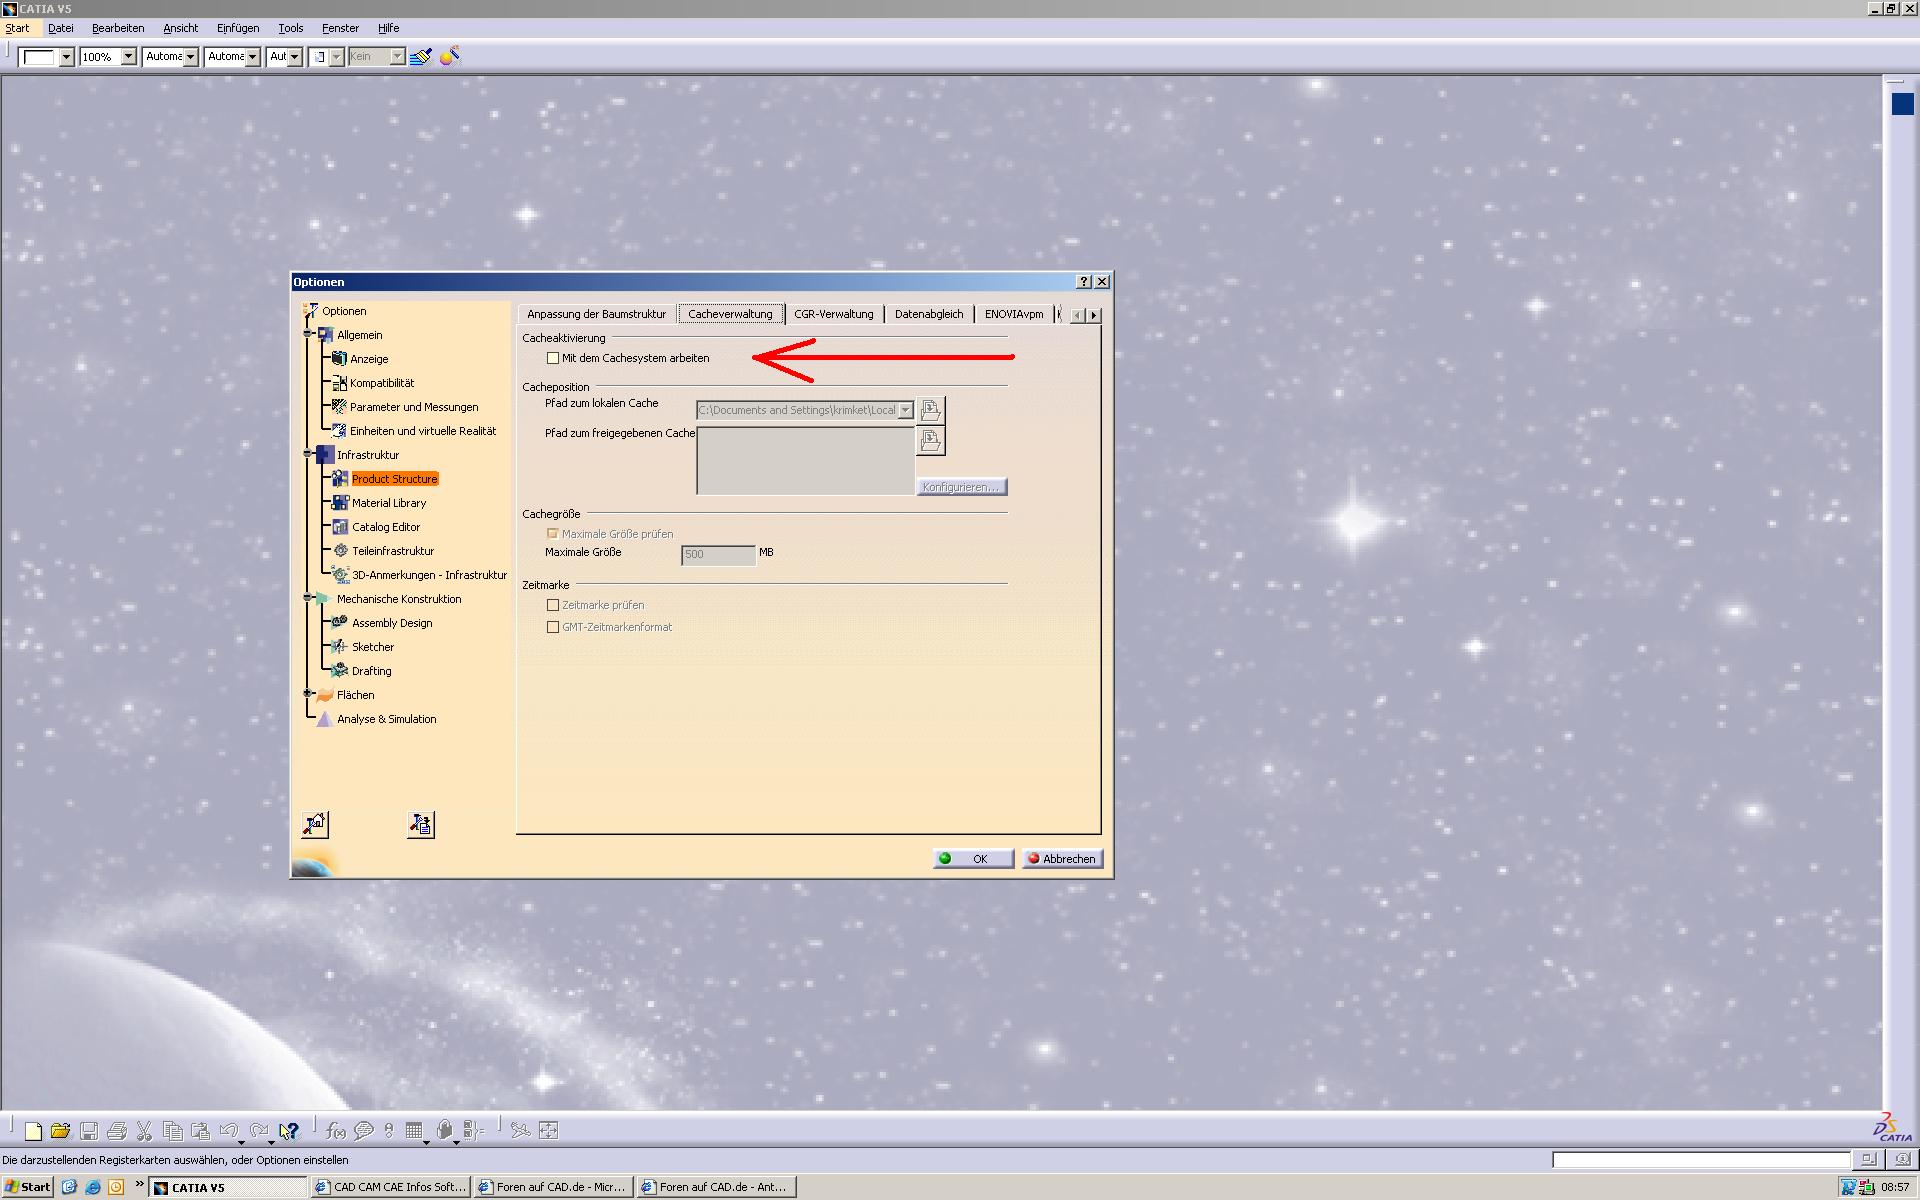The image size is (1920, 1200).
Task: Toggle 'Zeitmarke prüfen' checkbox
Action: tap(553, 605)
